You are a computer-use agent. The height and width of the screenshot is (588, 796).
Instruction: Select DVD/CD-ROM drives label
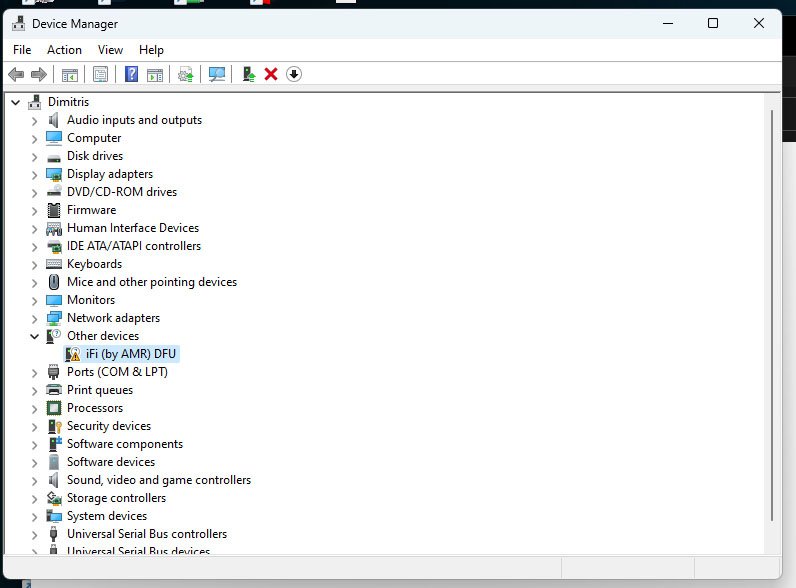click(x=122, y=192)
